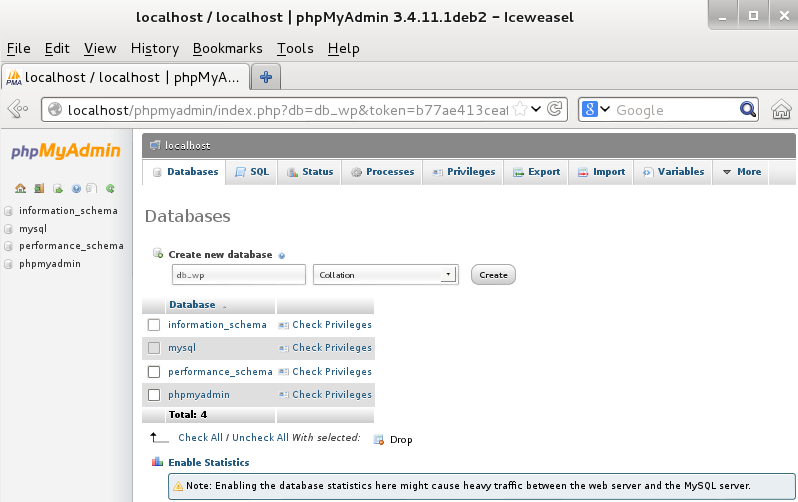
Task: Open the Export tab
Action: (x=536, y=172)
